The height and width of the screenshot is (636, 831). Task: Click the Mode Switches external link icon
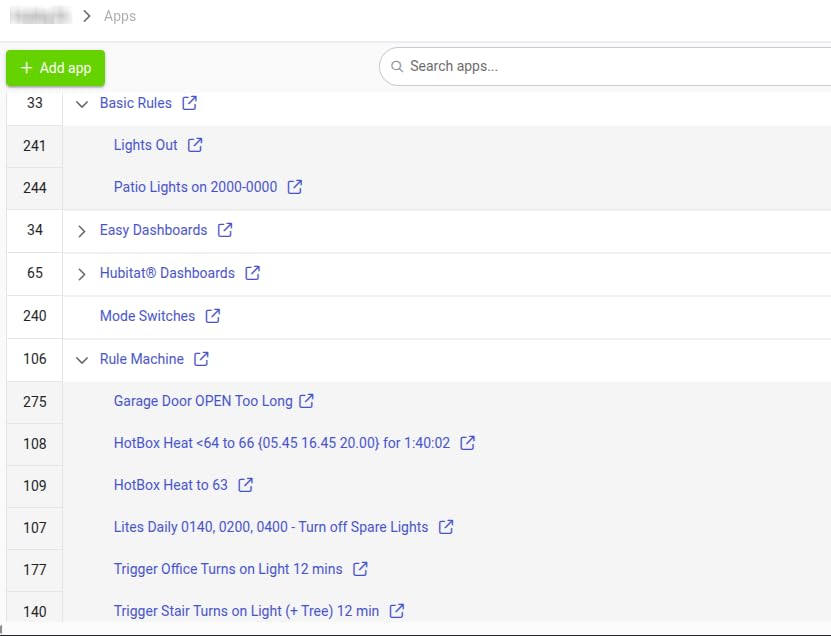[213, 316]
